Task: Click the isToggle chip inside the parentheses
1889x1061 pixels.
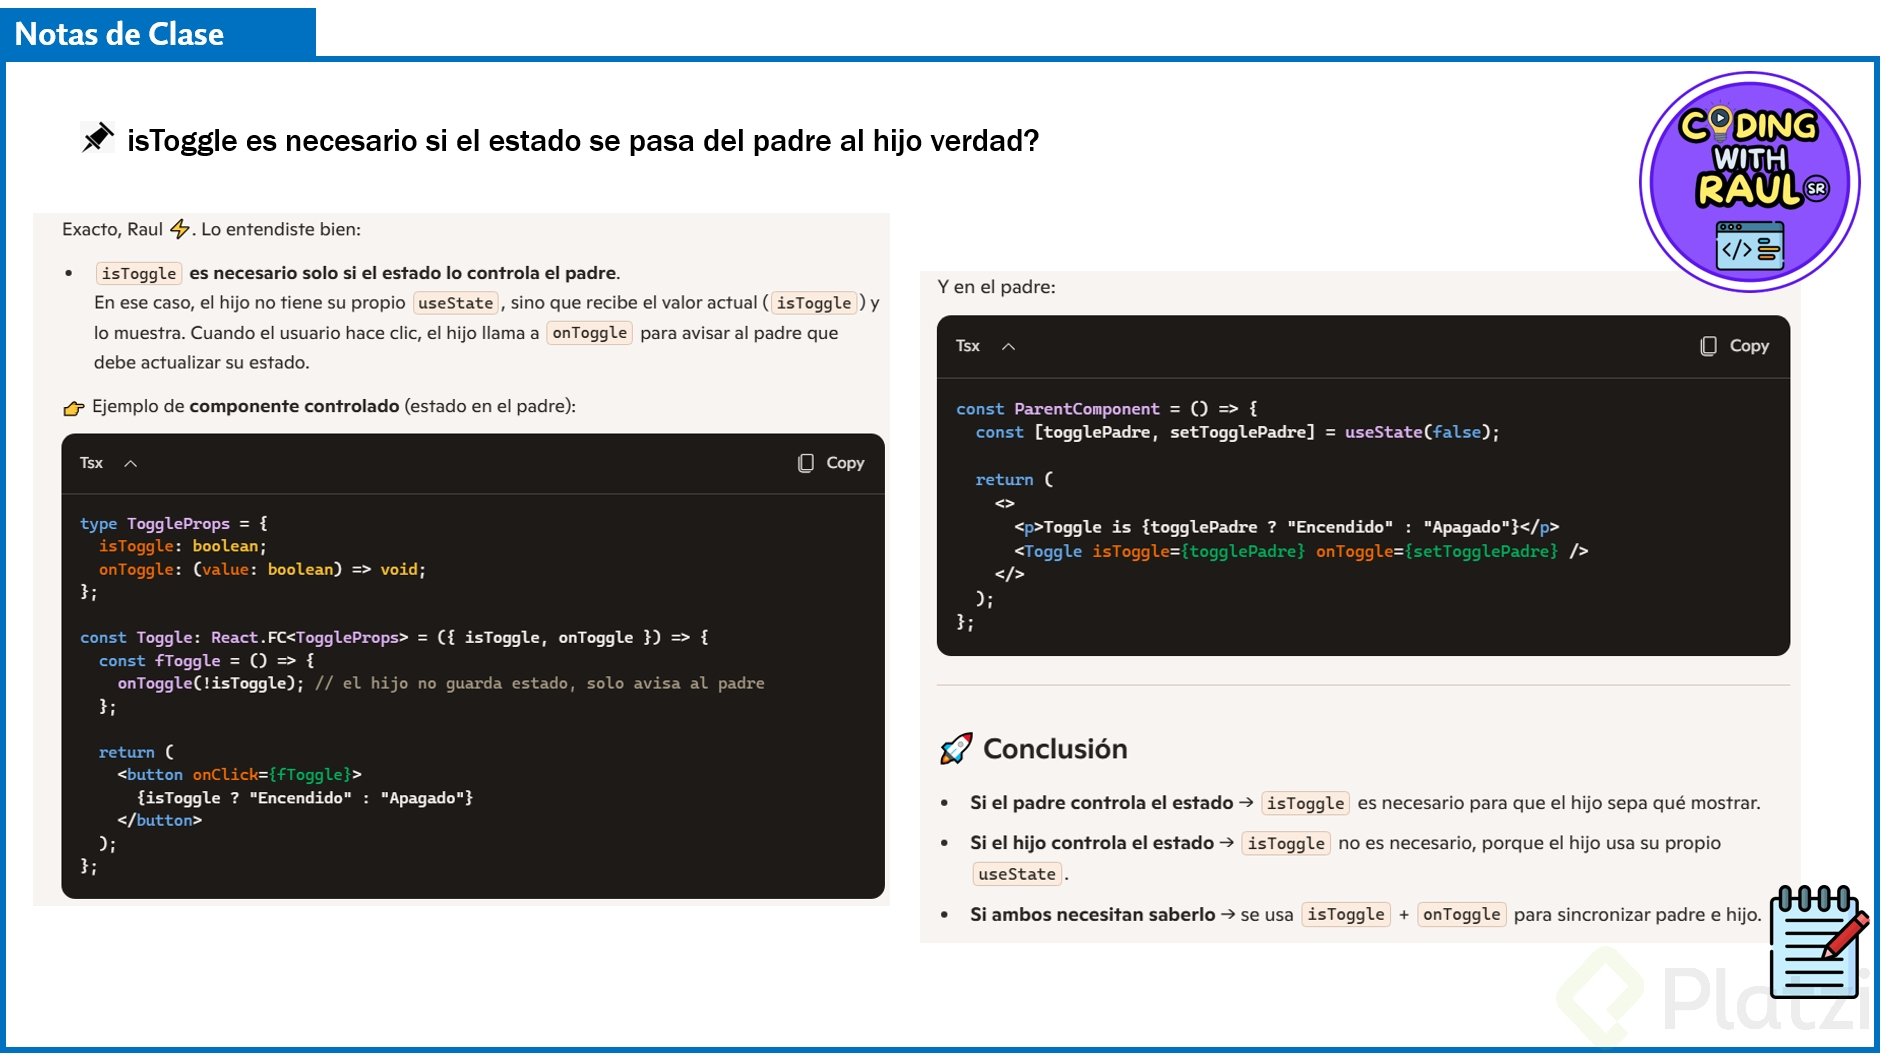Action: [x=814, y=303]
